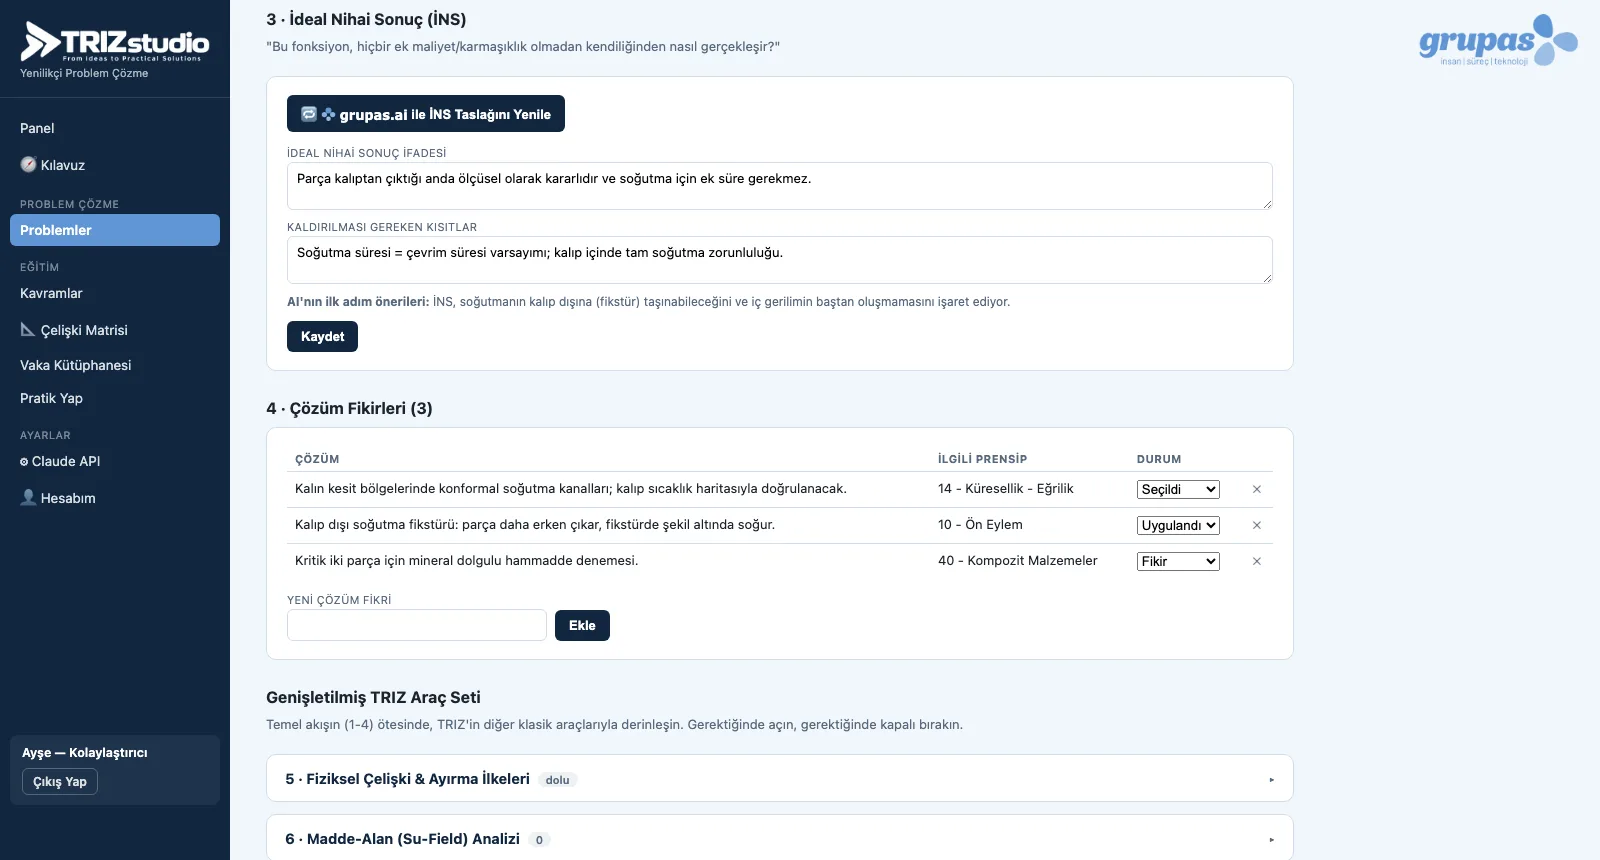This screenshot has width=1600, height=860.
Task: Click the "Ayşe — Kolaylaştırıcı" user label
Action: (85, 753)
